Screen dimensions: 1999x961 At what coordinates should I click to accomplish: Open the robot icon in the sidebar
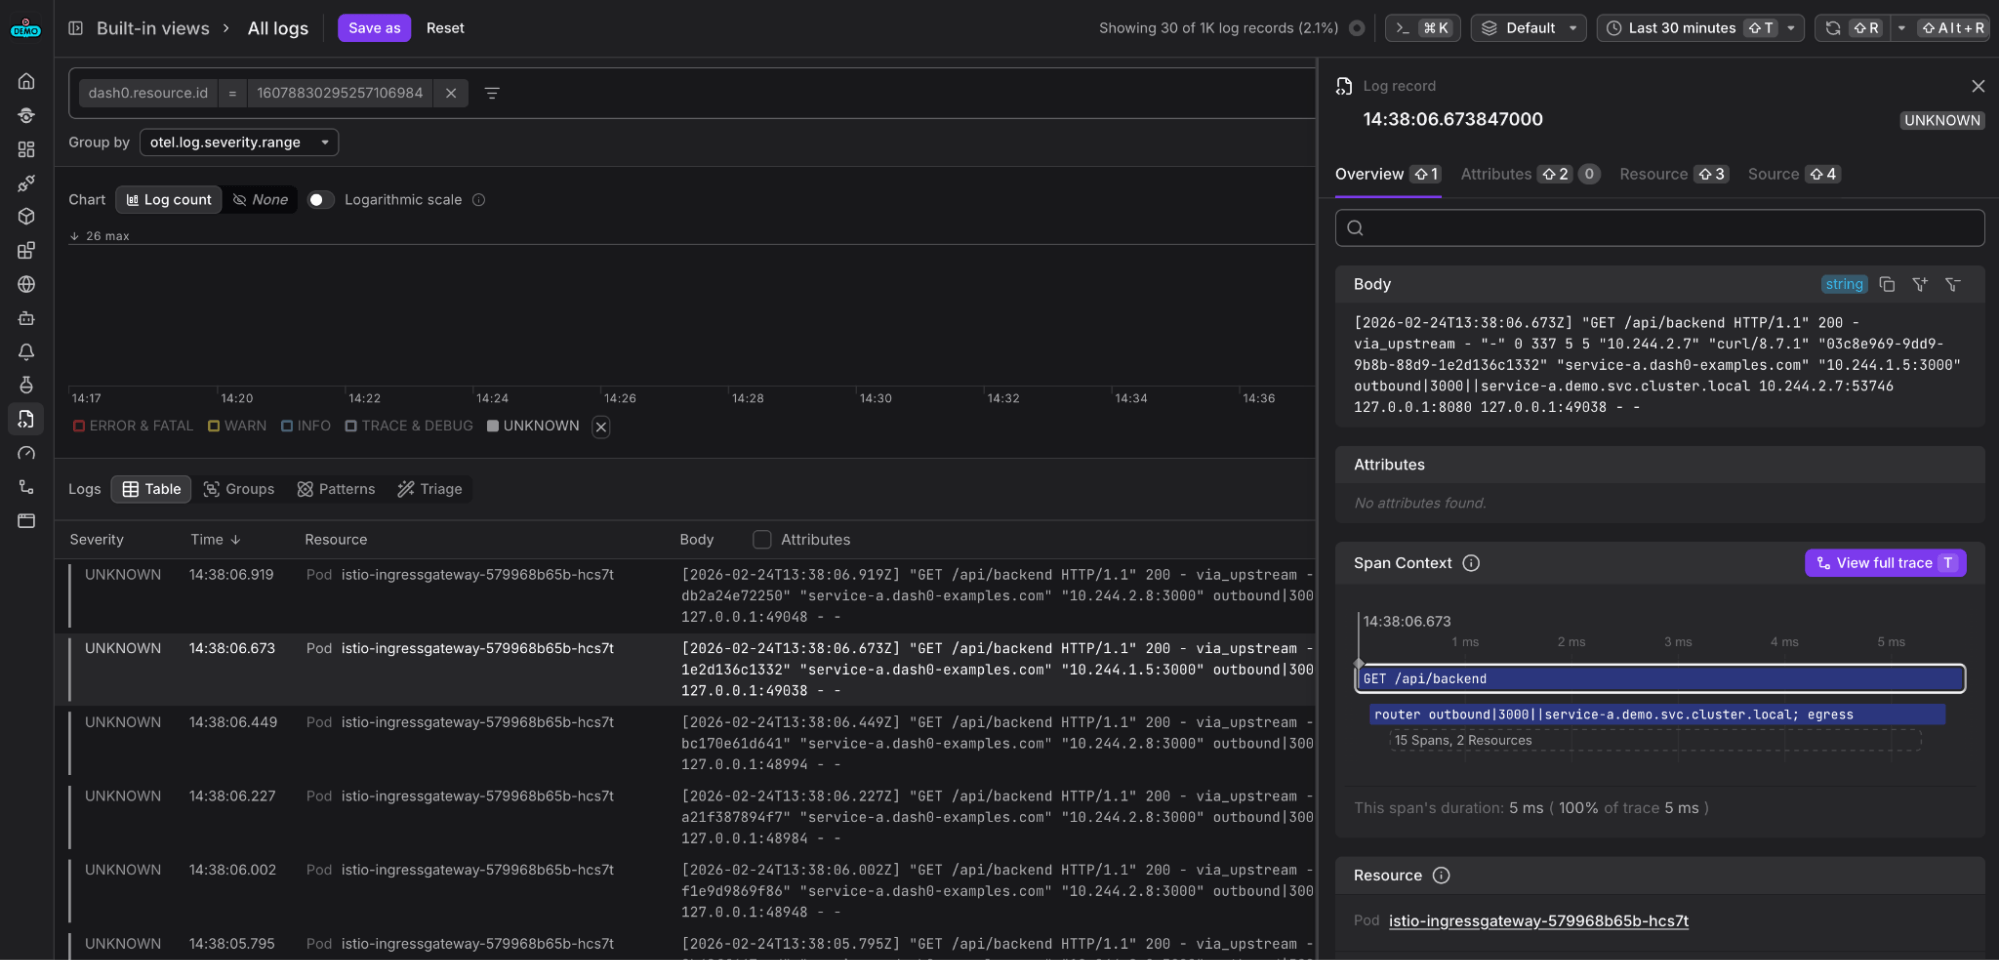point(26,318)
